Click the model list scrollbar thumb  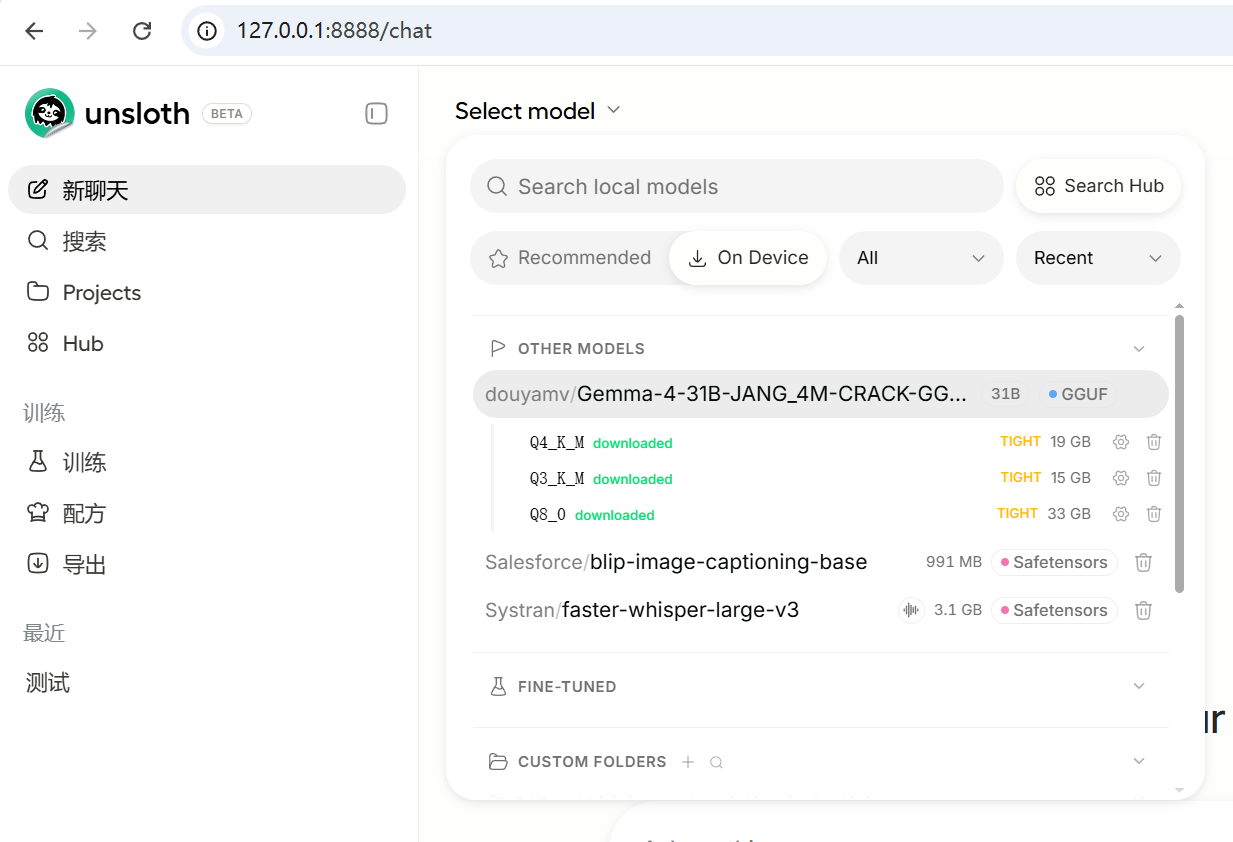click(x=1180, y=454)
